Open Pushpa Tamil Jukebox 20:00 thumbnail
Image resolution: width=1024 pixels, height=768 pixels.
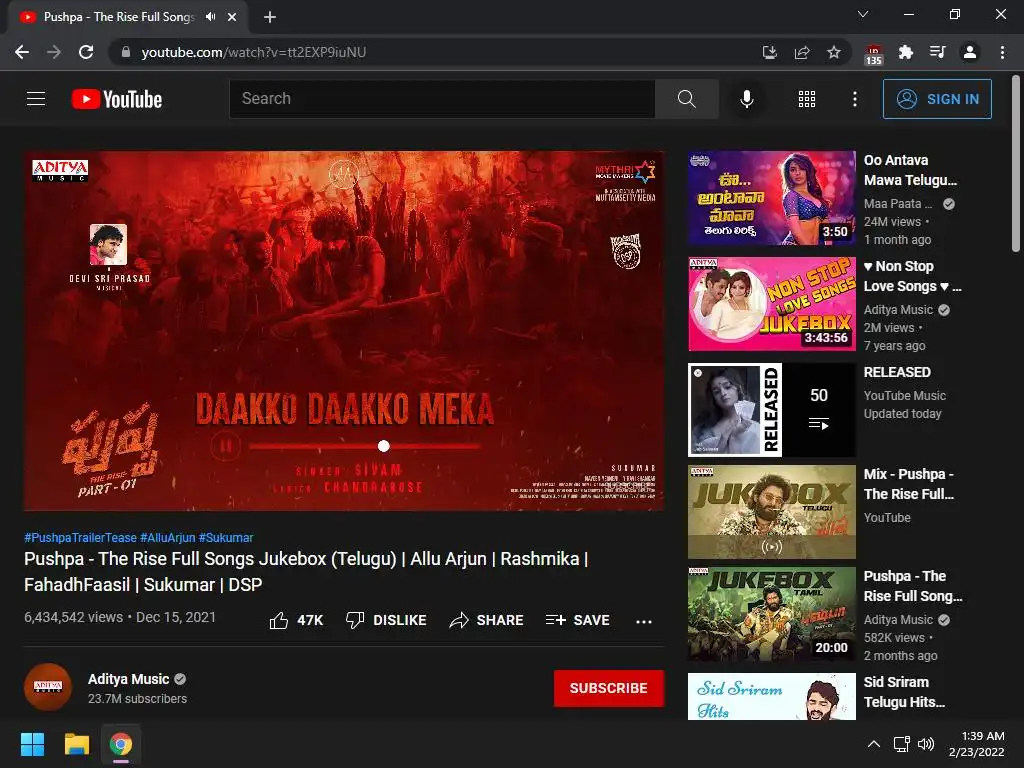772,614
